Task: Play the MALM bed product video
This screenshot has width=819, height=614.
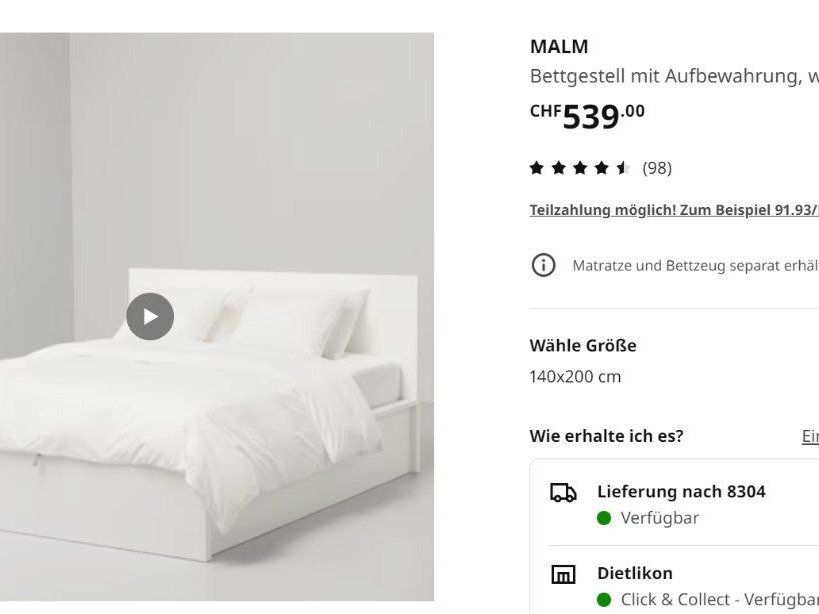Action: (x=151, y=315)
